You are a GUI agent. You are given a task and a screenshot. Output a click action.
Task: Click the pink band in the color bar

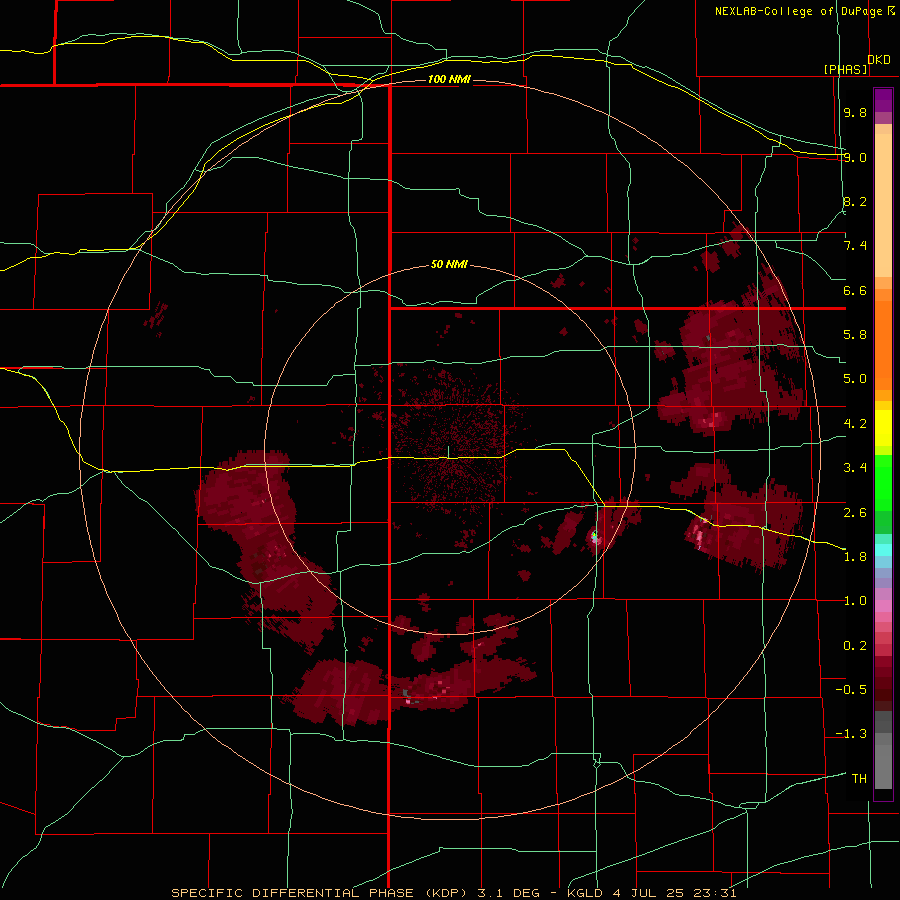883,606
